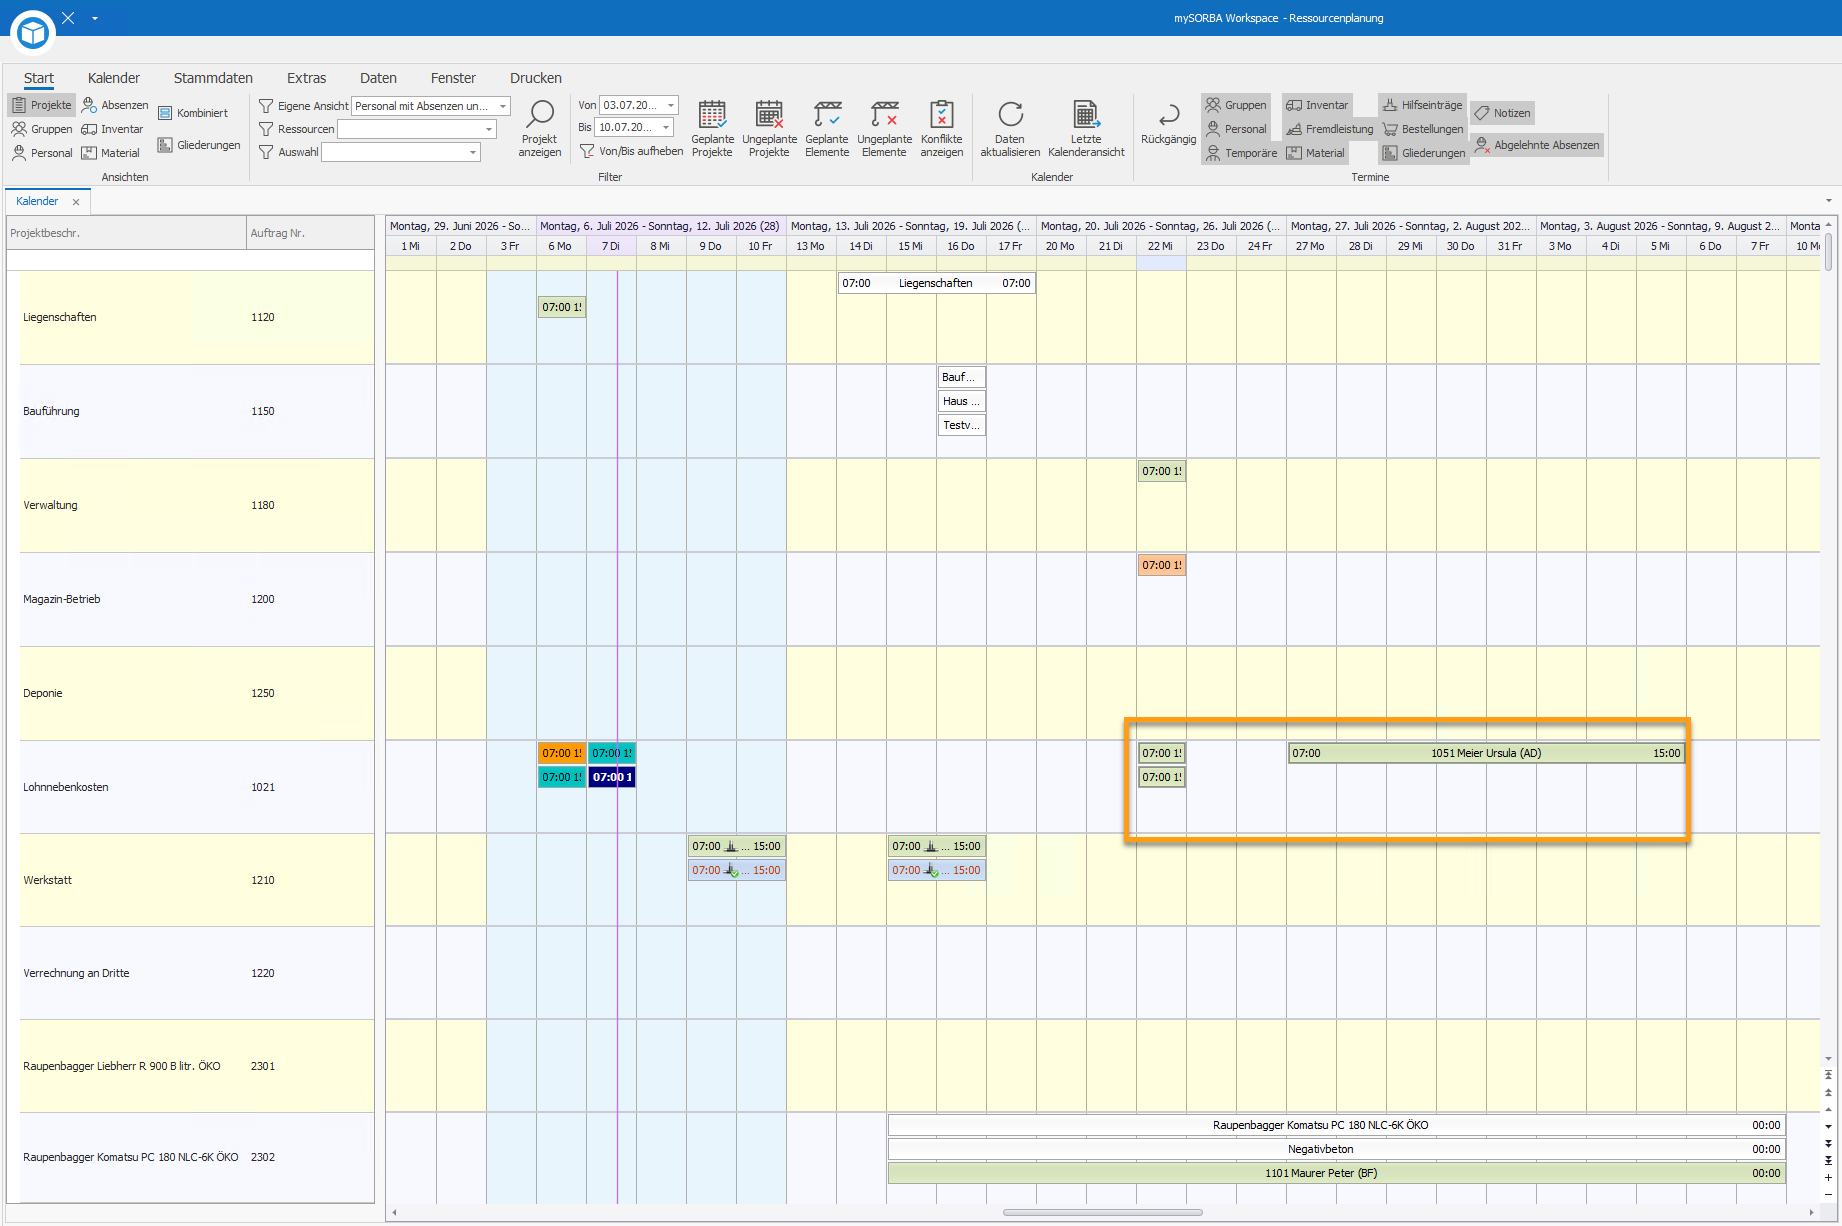Zoom out the calendar with minus icon

pyautogui.click(x=1828, y=1194)
